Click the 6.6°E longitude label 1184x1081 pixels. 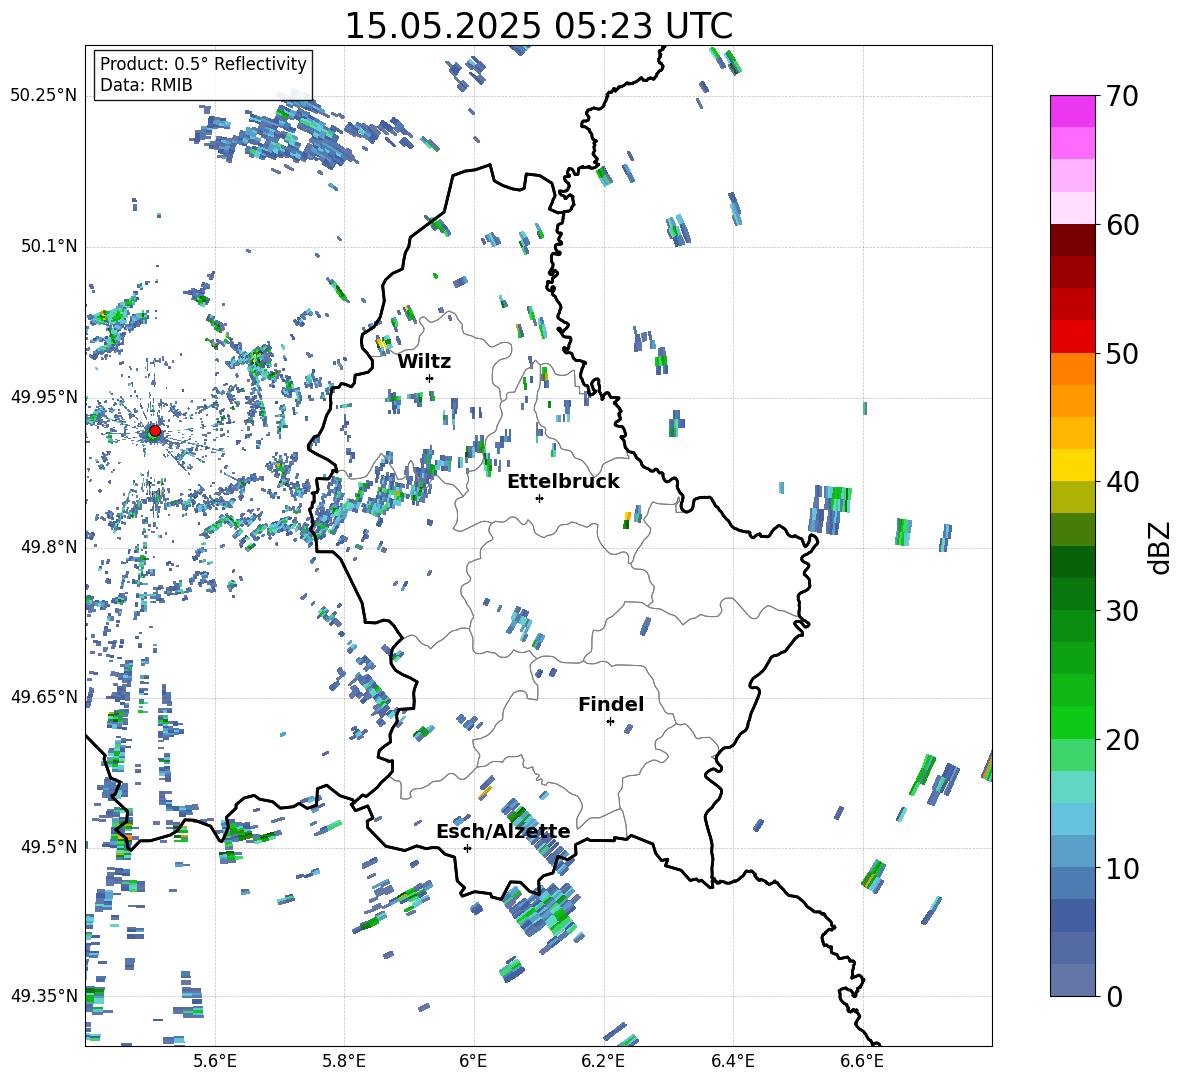click(x=862, y=1061)
